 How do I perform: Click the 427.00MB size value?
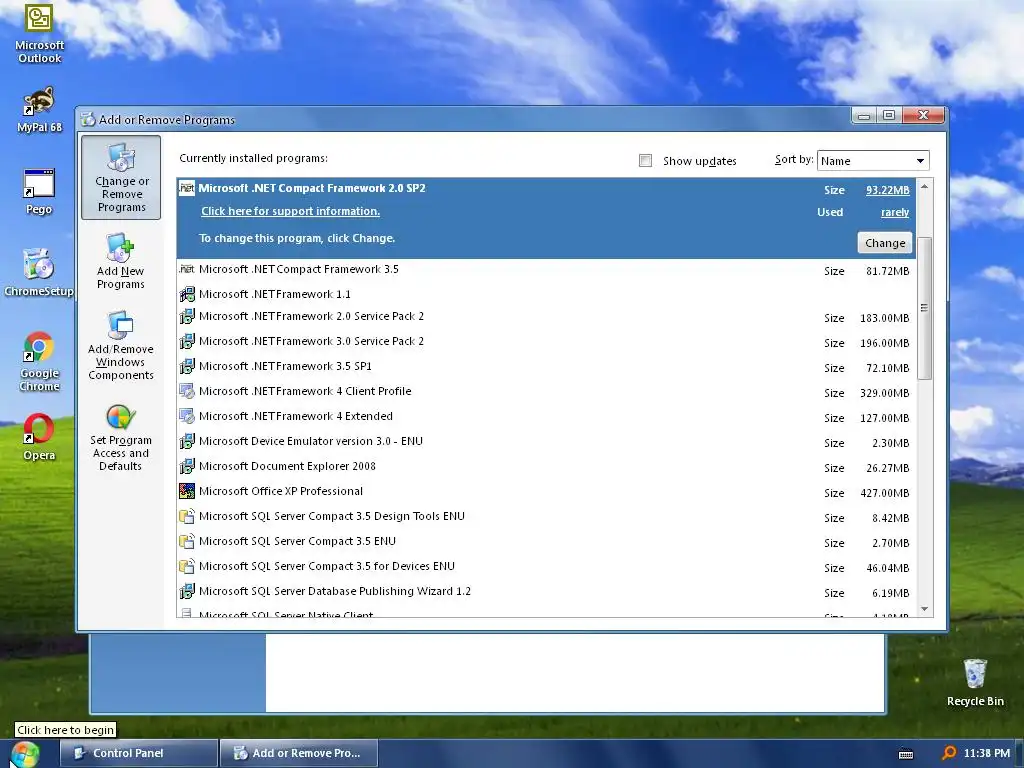click(x=884, y=493)
